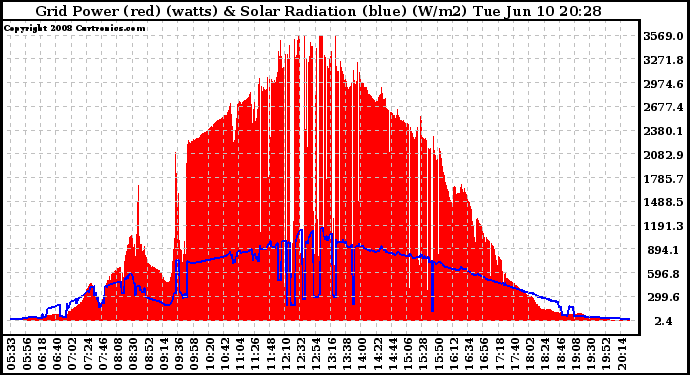Click the 05:56 time label

[26, 354]
